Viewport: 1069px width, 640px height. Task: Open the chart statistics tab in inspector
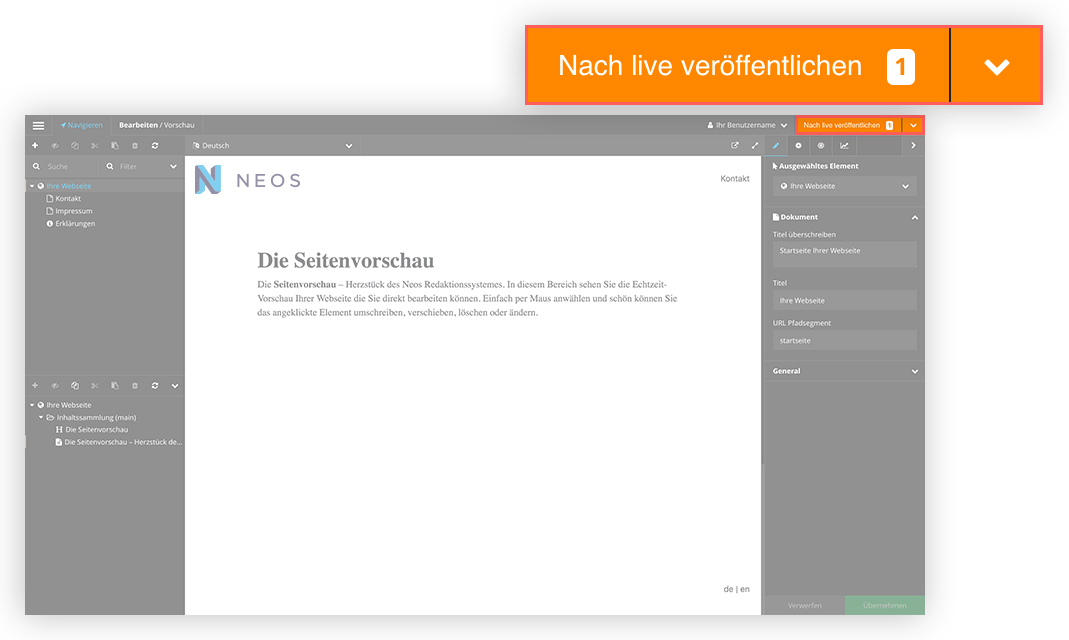[x=844, y=146]
